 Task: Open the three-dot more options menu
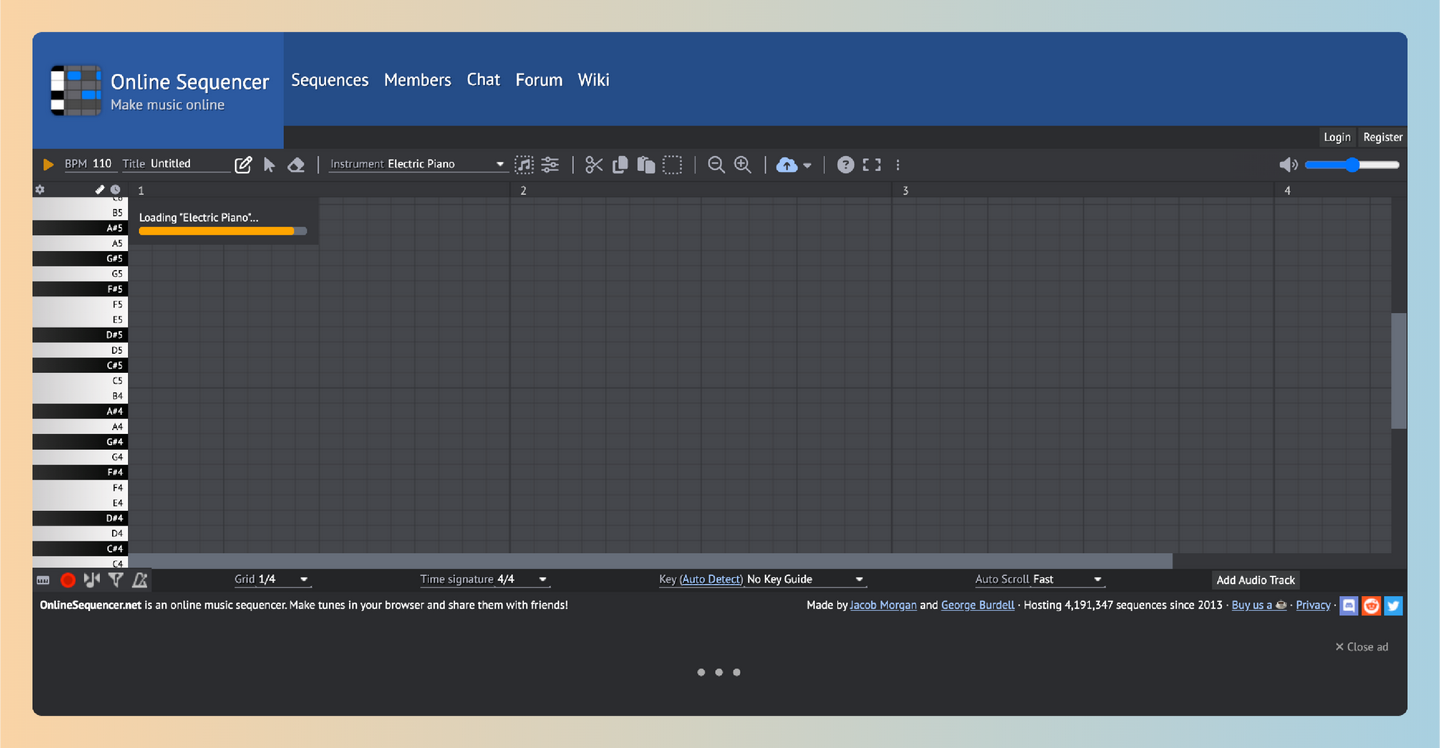click(x=898, y=164)
